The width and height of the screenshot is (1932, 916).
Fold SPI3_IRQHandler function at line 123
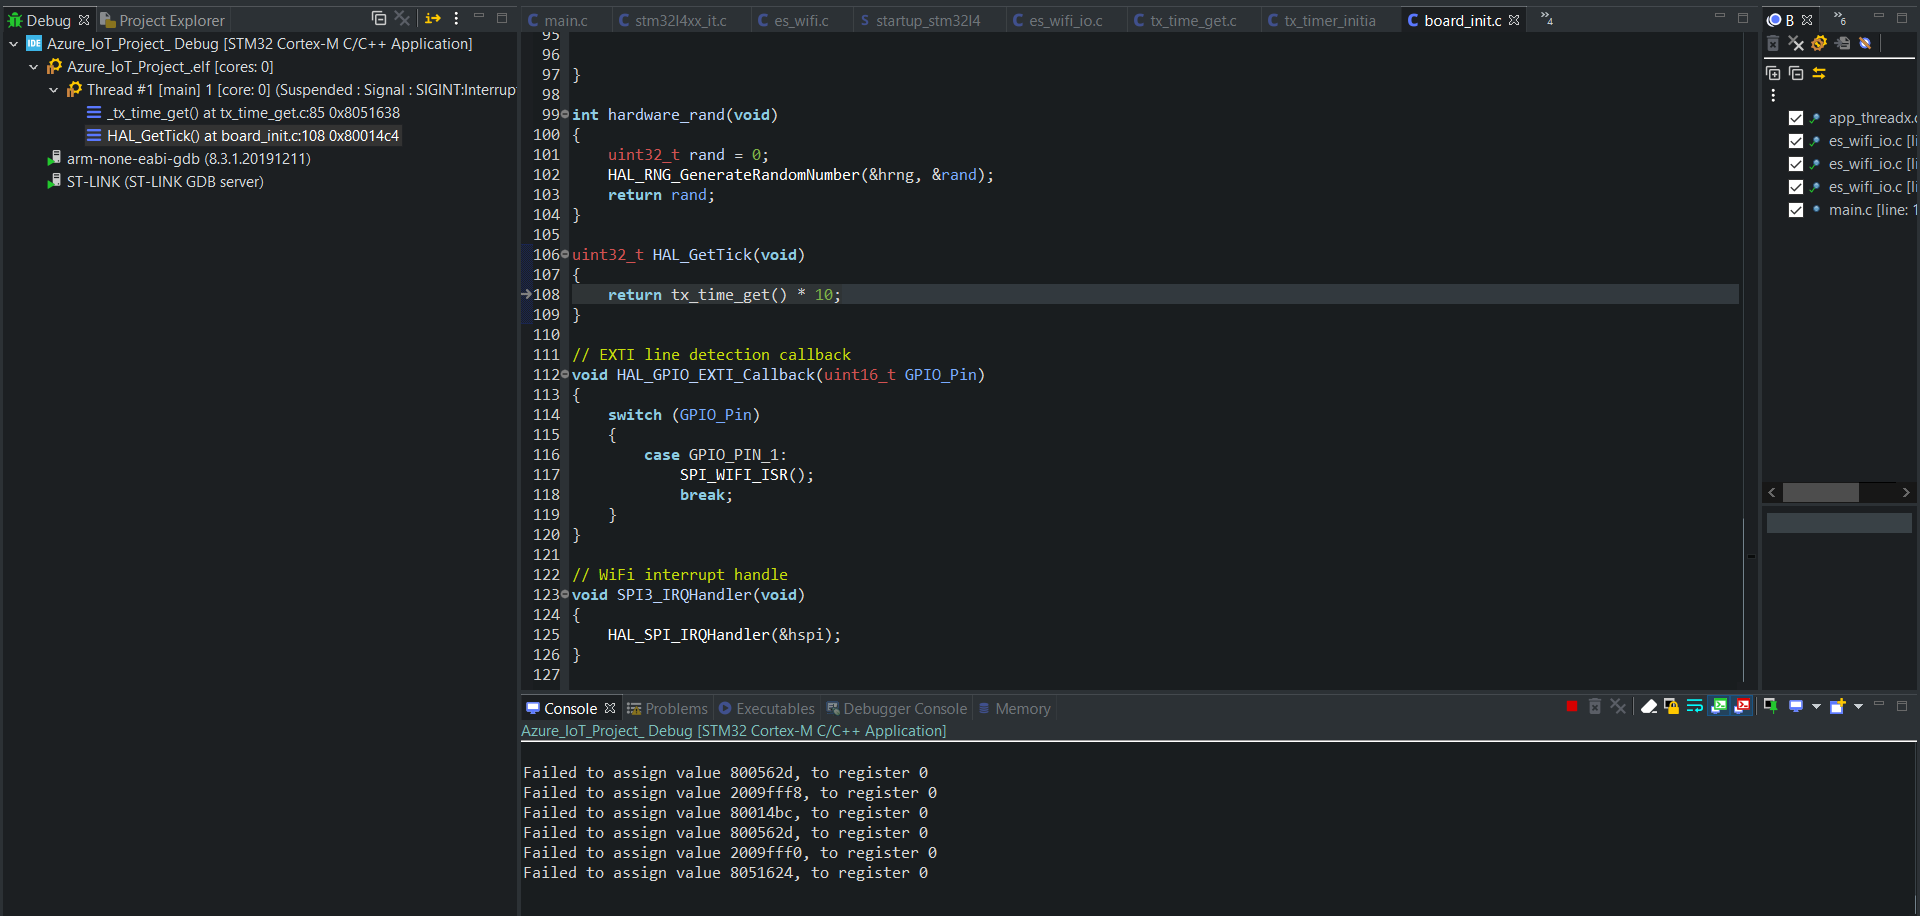click(565, 594)
